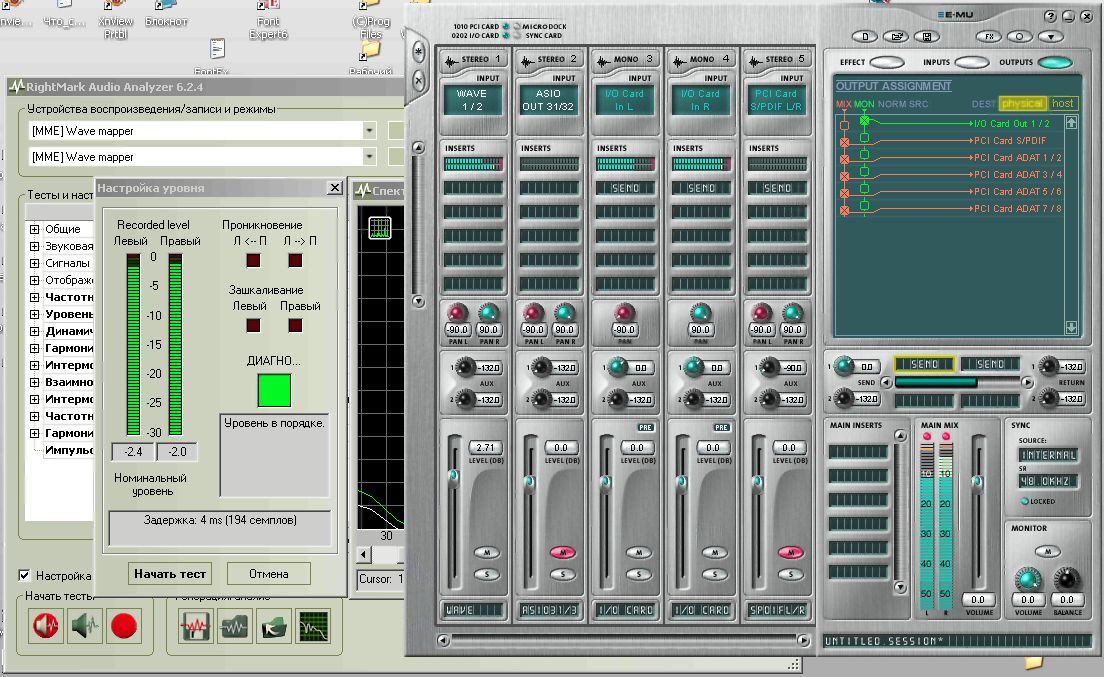The width and height of the screenshot is (1104, 677).
Task: Unmute the SPDIF L/R channel strip
Action: pos(791,552)
